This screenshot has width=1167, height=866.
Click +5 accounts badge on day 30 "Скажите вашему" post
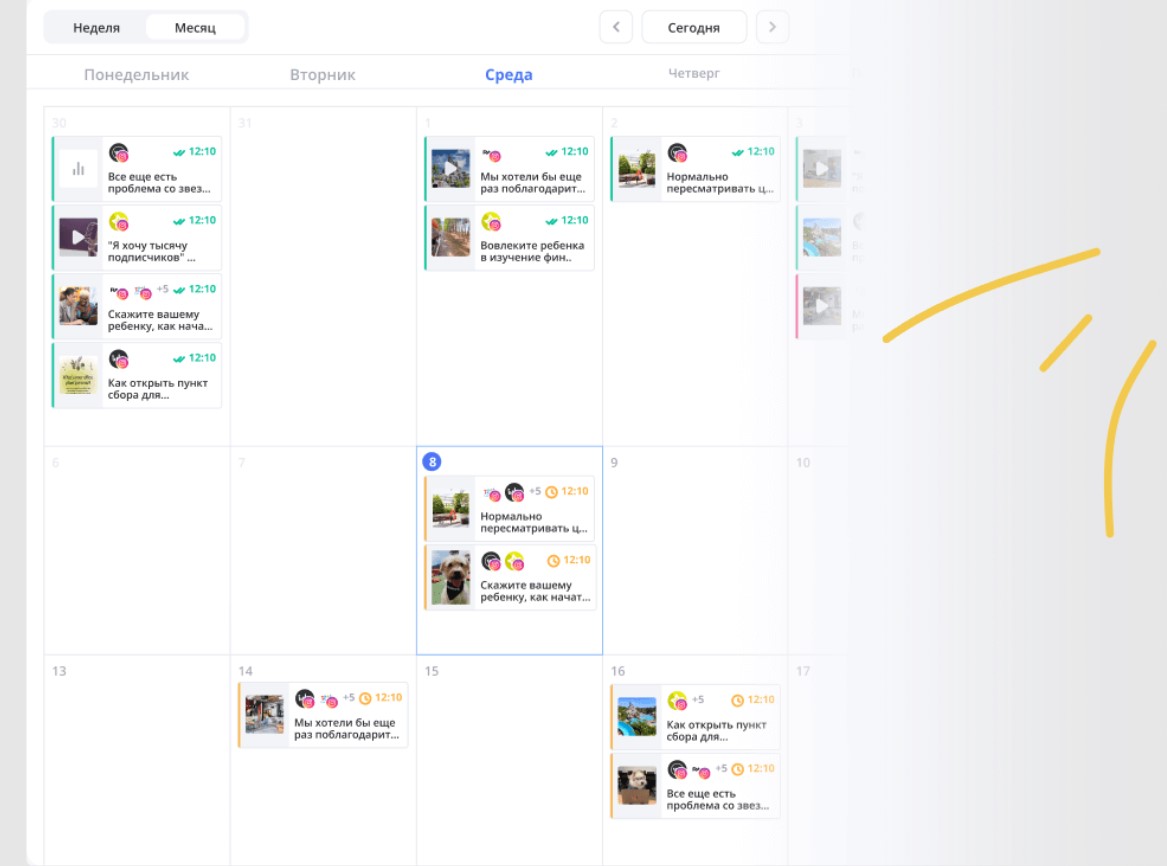162,289
